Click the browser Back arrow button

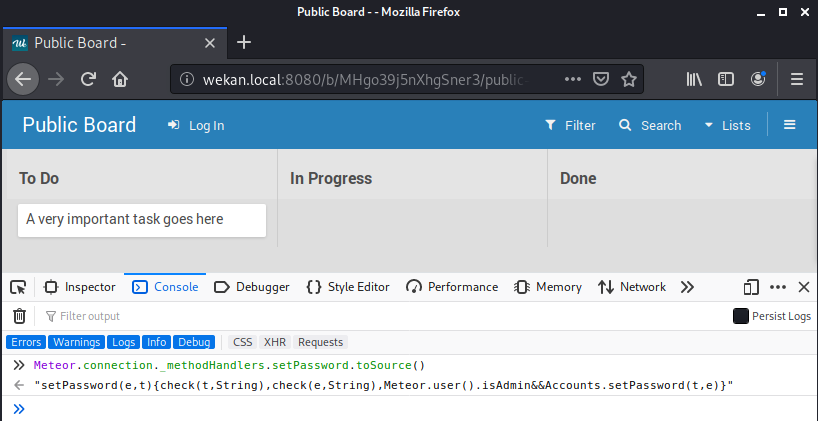click(x=23, y=79)
